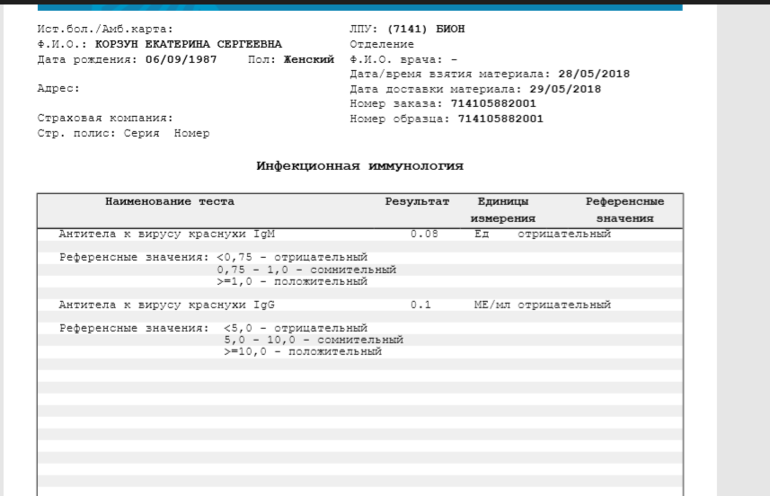
Task: Click the Страховая компания field label
Action: point(105,118)
